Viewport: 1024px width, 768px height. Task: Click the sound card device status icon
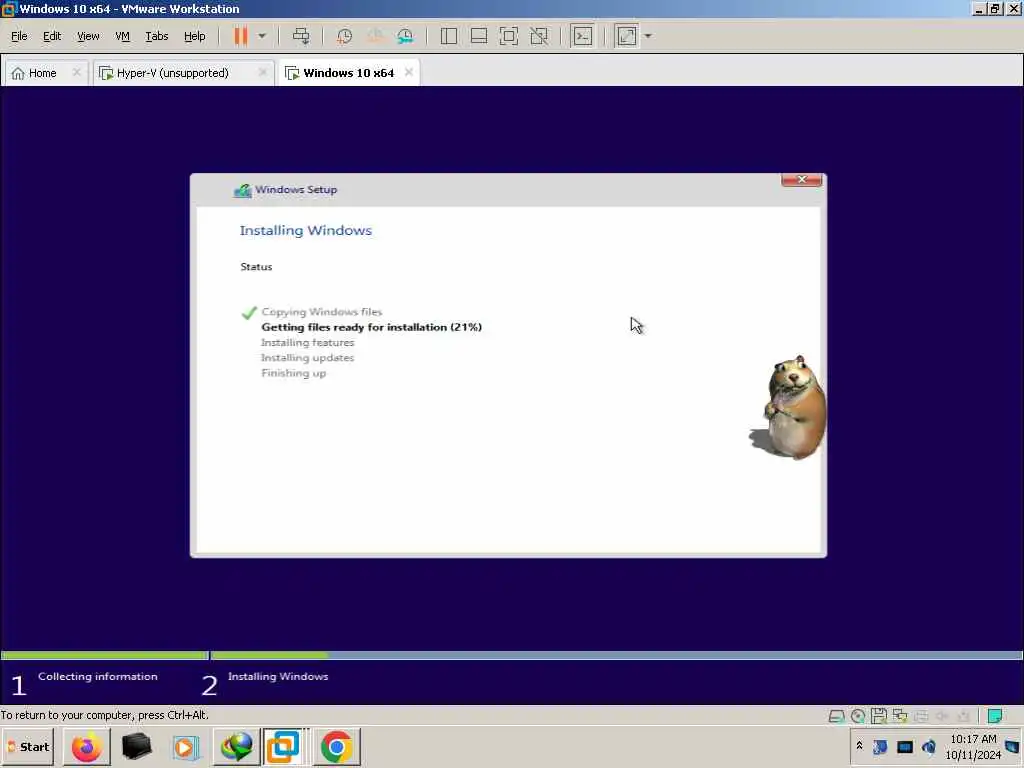(942, 716)
